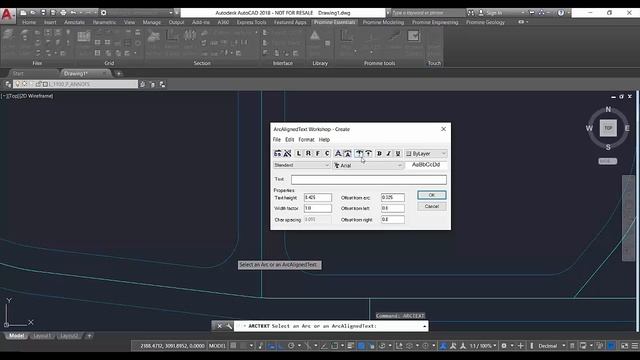Select text on concave side icon
Screen dimensions: 640x360
point(347,153)
